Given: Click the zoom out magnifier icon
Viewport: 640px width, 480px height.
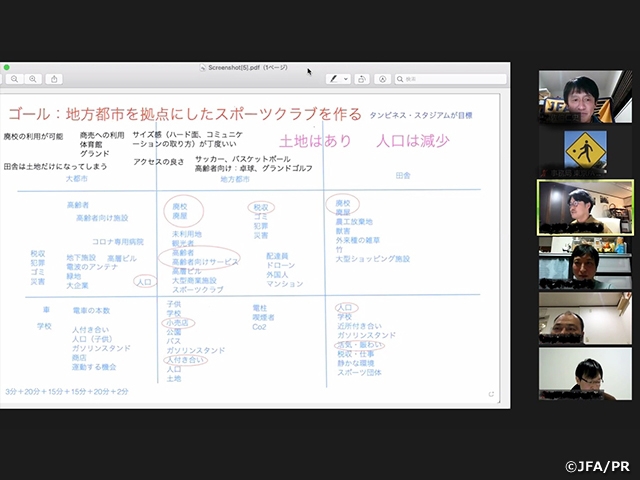Looking at the screenshot, I should 13,79.
